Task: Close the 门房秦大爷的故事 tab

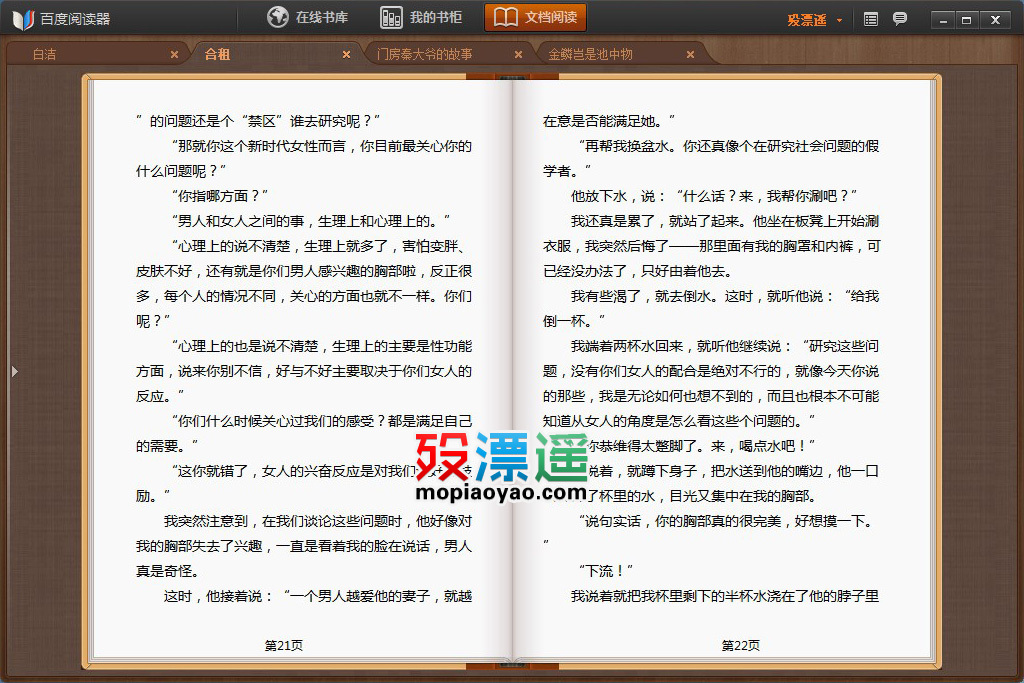Action: point(519,55)
